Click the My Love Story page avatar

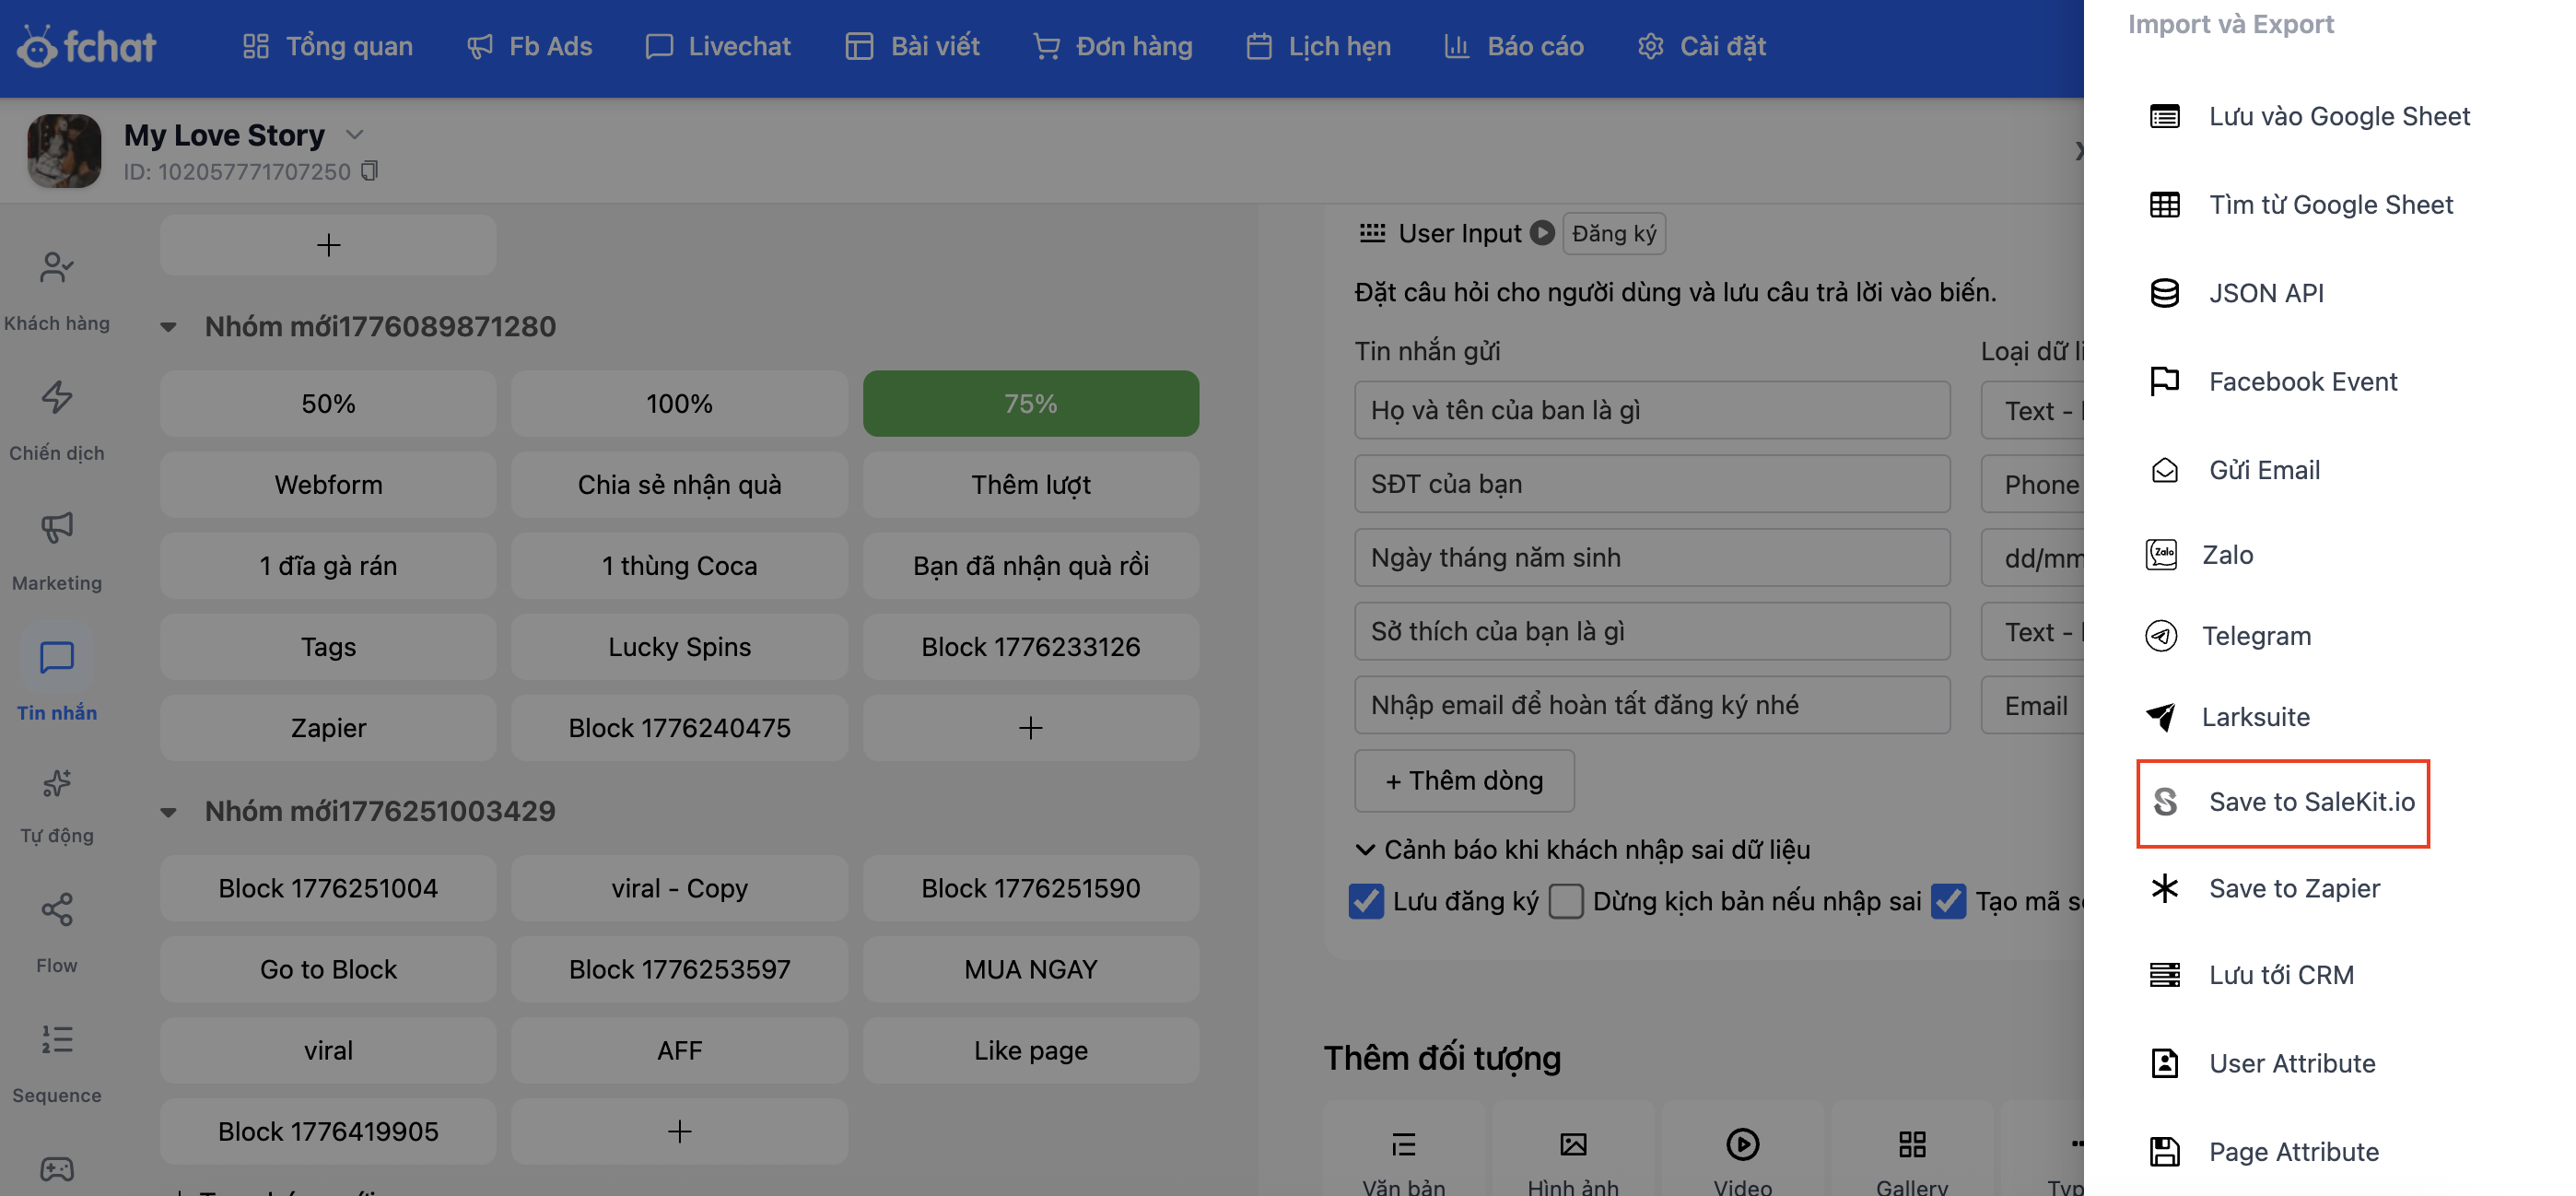pos(64,151)
